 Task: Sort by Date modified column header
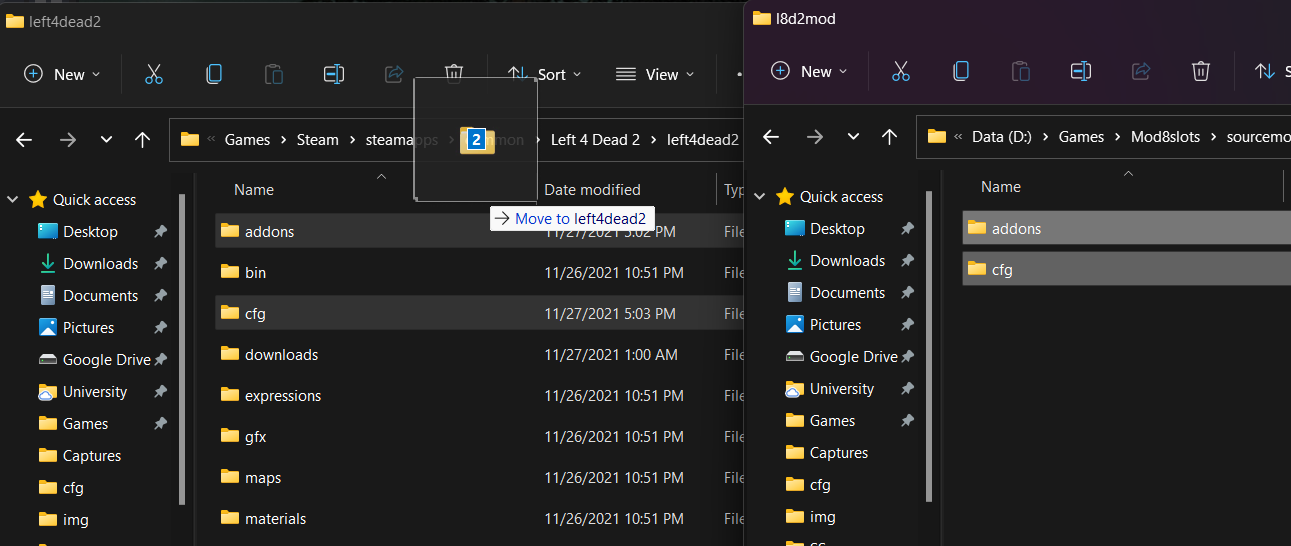(x=592, y=190)
